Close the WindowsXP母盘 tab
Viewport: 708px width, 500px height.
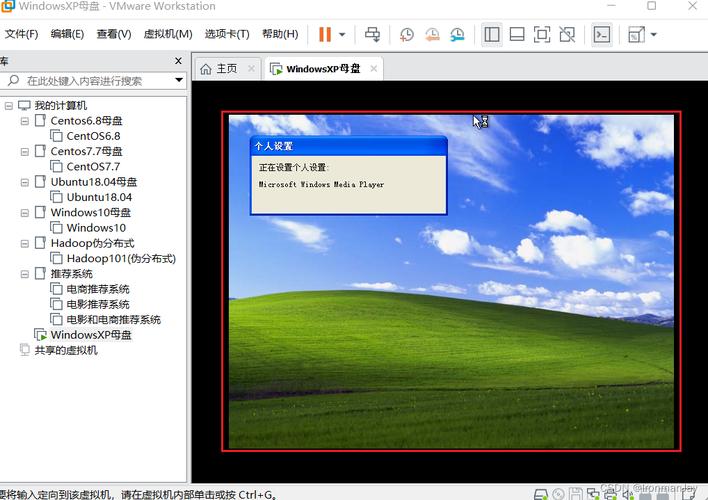tap(373, 69)
